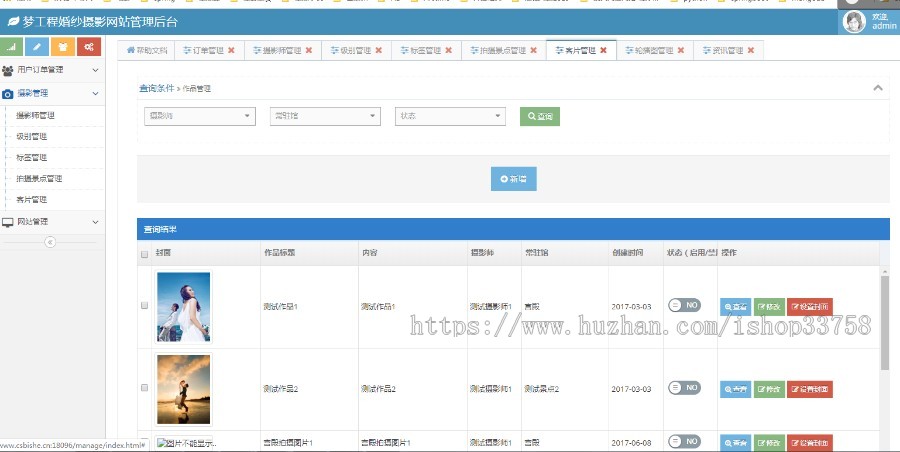Open the 摄影师 filter dropdown
This screenshot has height=452, width=900.
(x=200, y=116)
